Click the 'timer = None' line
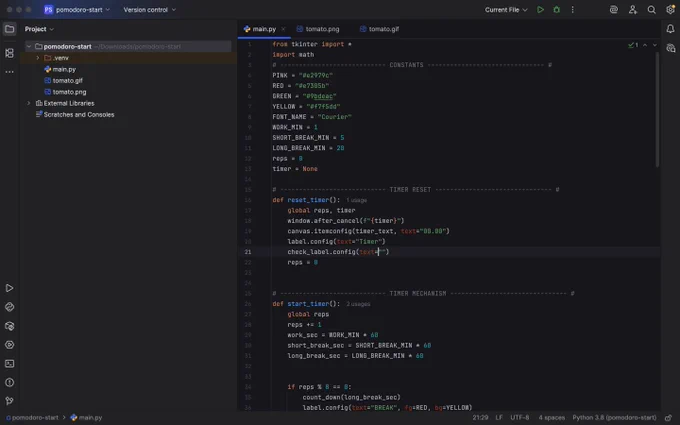The width and height of the screenshot is (680, 425). pos(295,169)
